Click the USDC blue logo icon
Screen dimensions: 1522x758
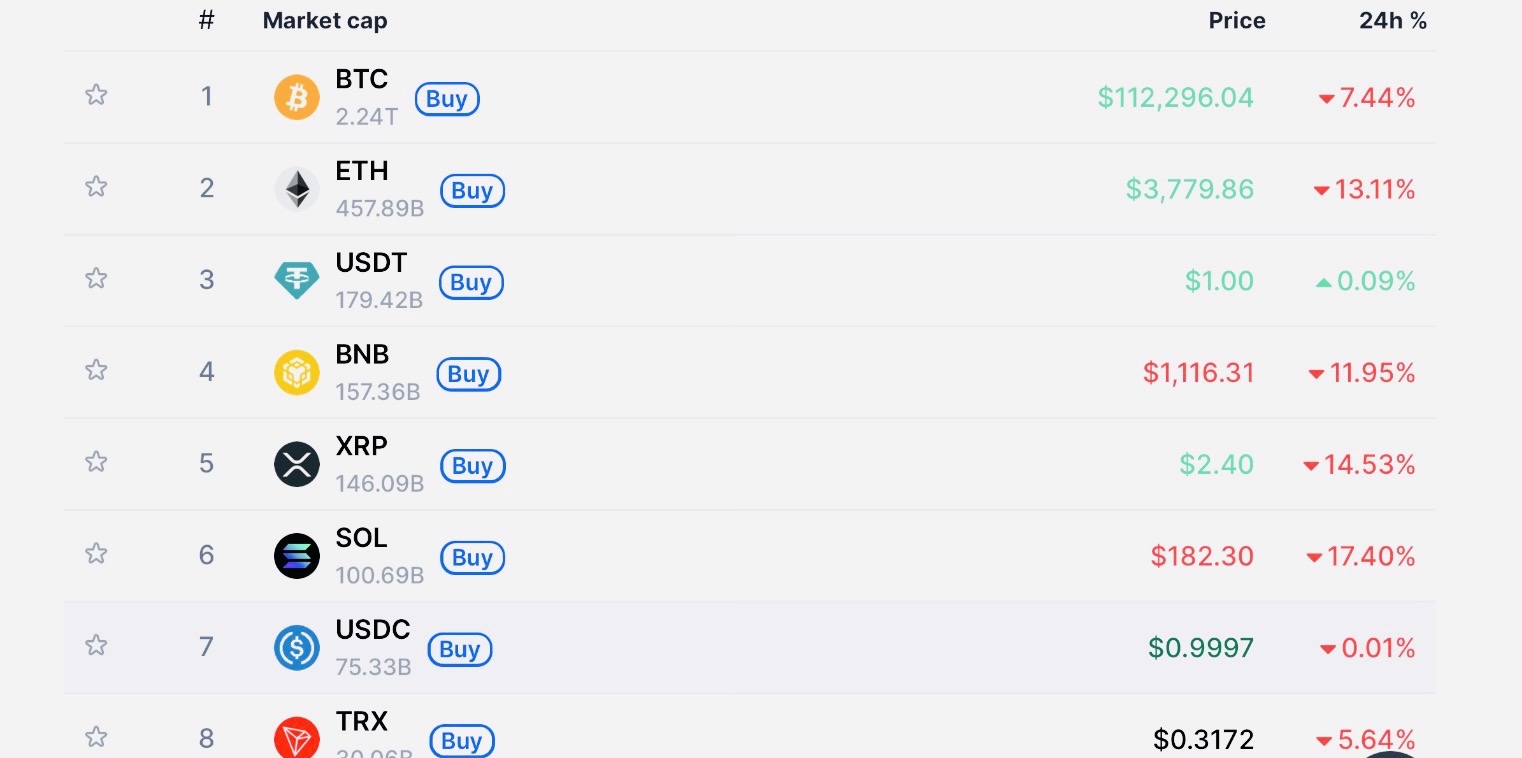(296, 648)
